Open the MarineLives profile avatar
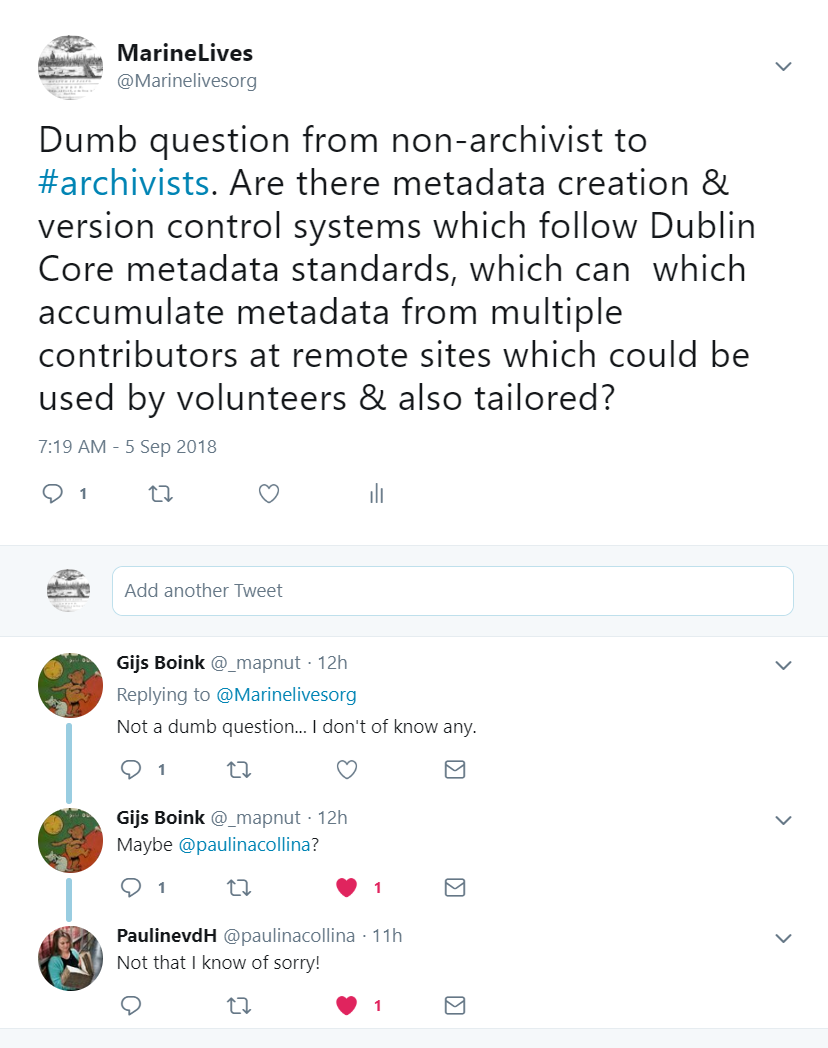 (70, 67)
